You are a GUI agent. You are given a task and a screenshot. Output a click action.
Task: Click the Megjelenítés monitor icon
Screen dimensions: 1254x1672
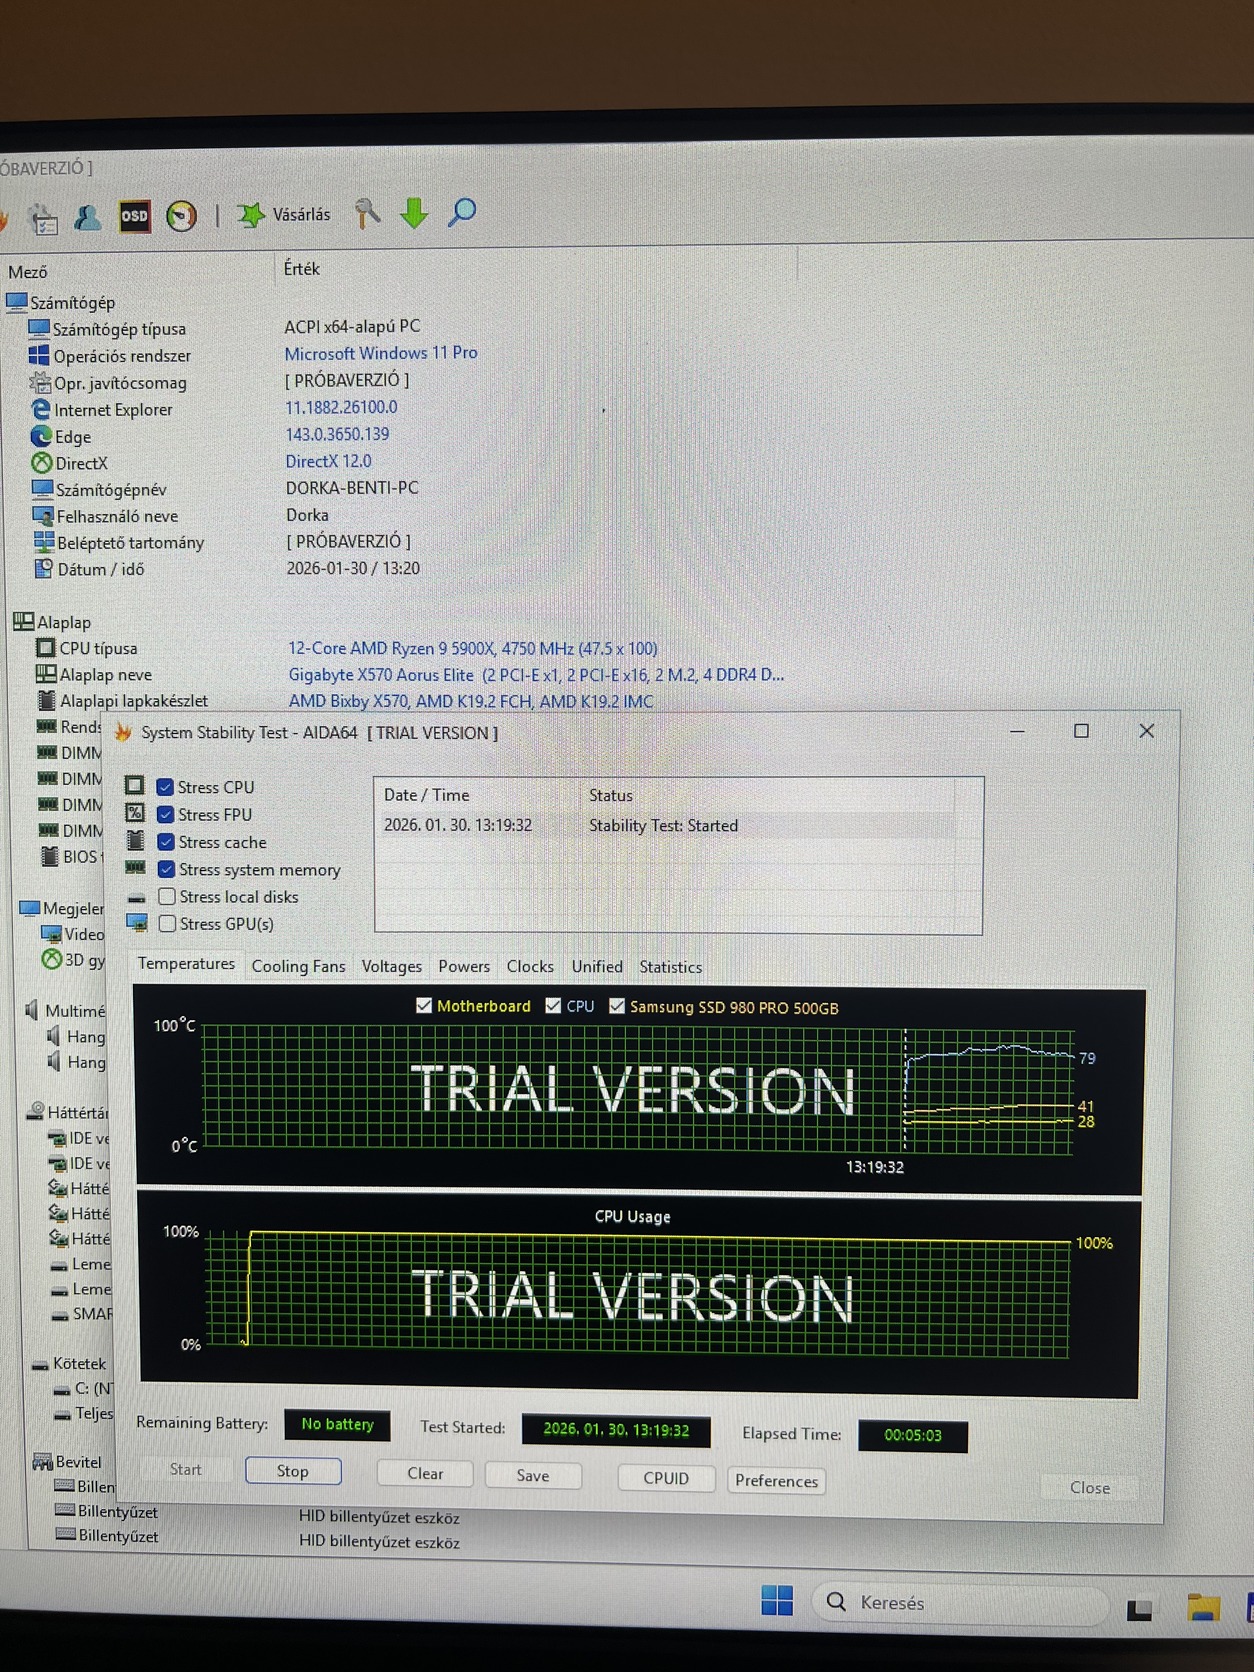30,908
